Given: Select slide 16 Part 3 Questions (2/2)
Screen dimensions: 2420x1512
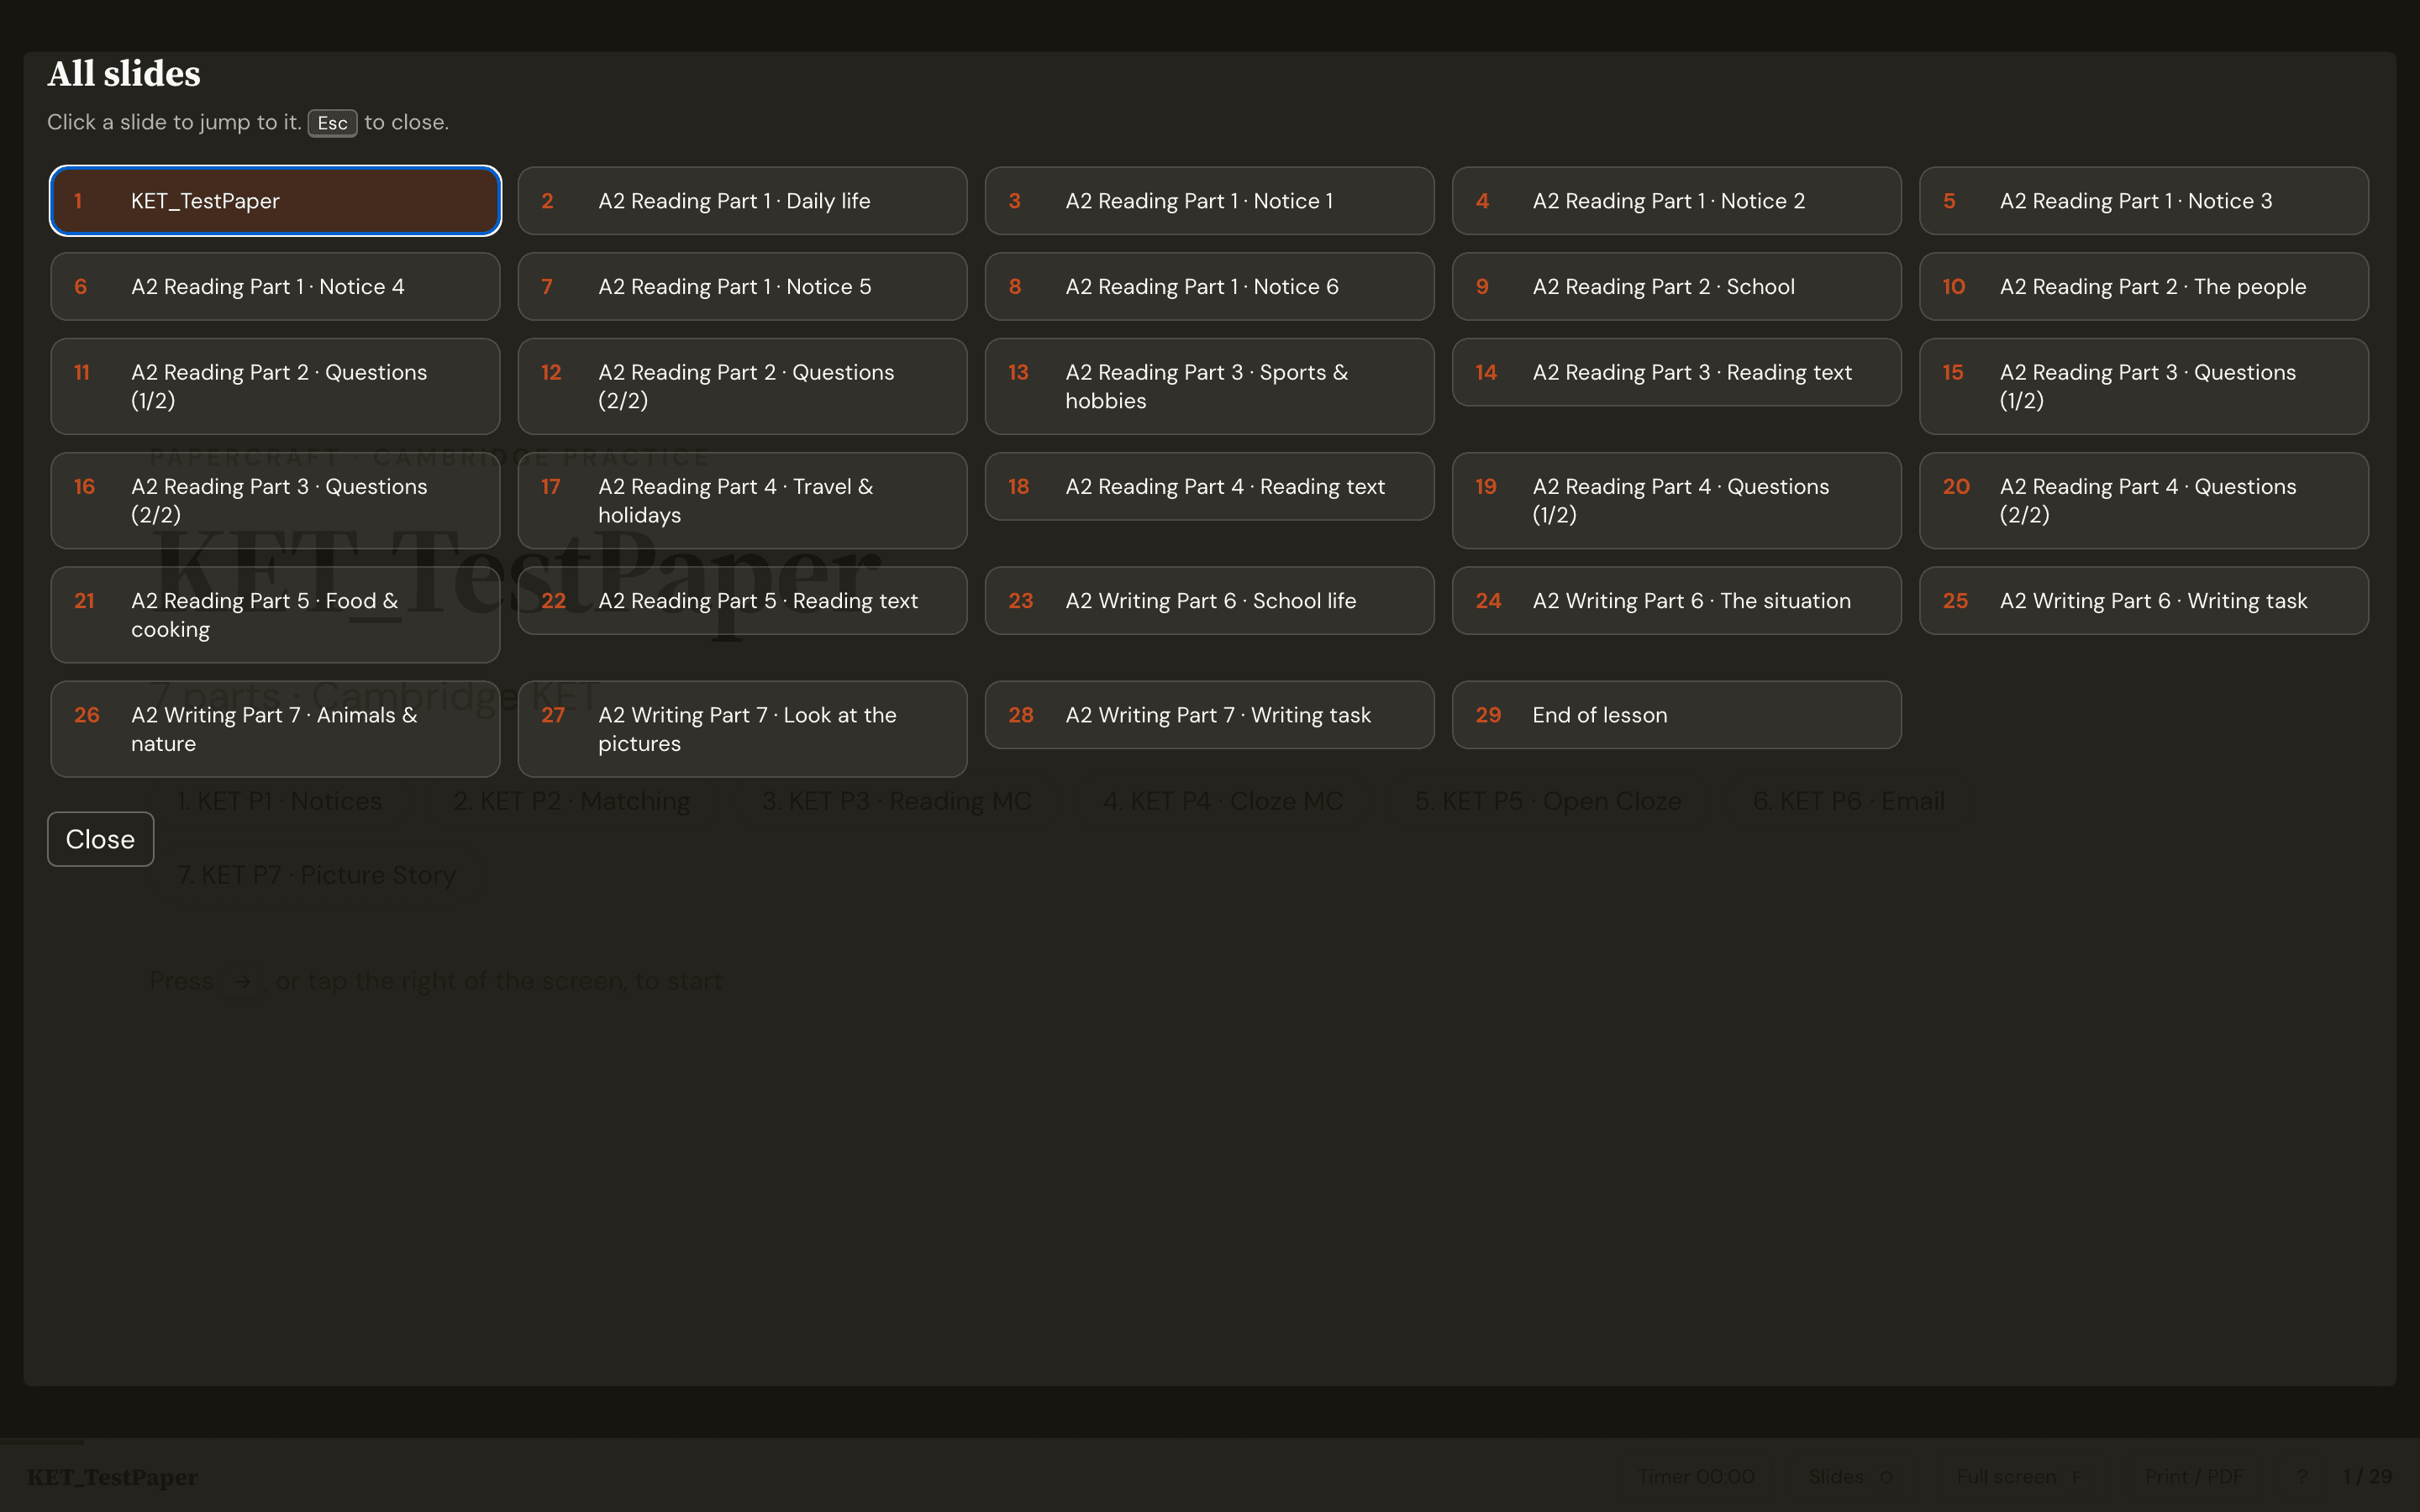Looking at the screenshot, I should (x=275, y=501).
